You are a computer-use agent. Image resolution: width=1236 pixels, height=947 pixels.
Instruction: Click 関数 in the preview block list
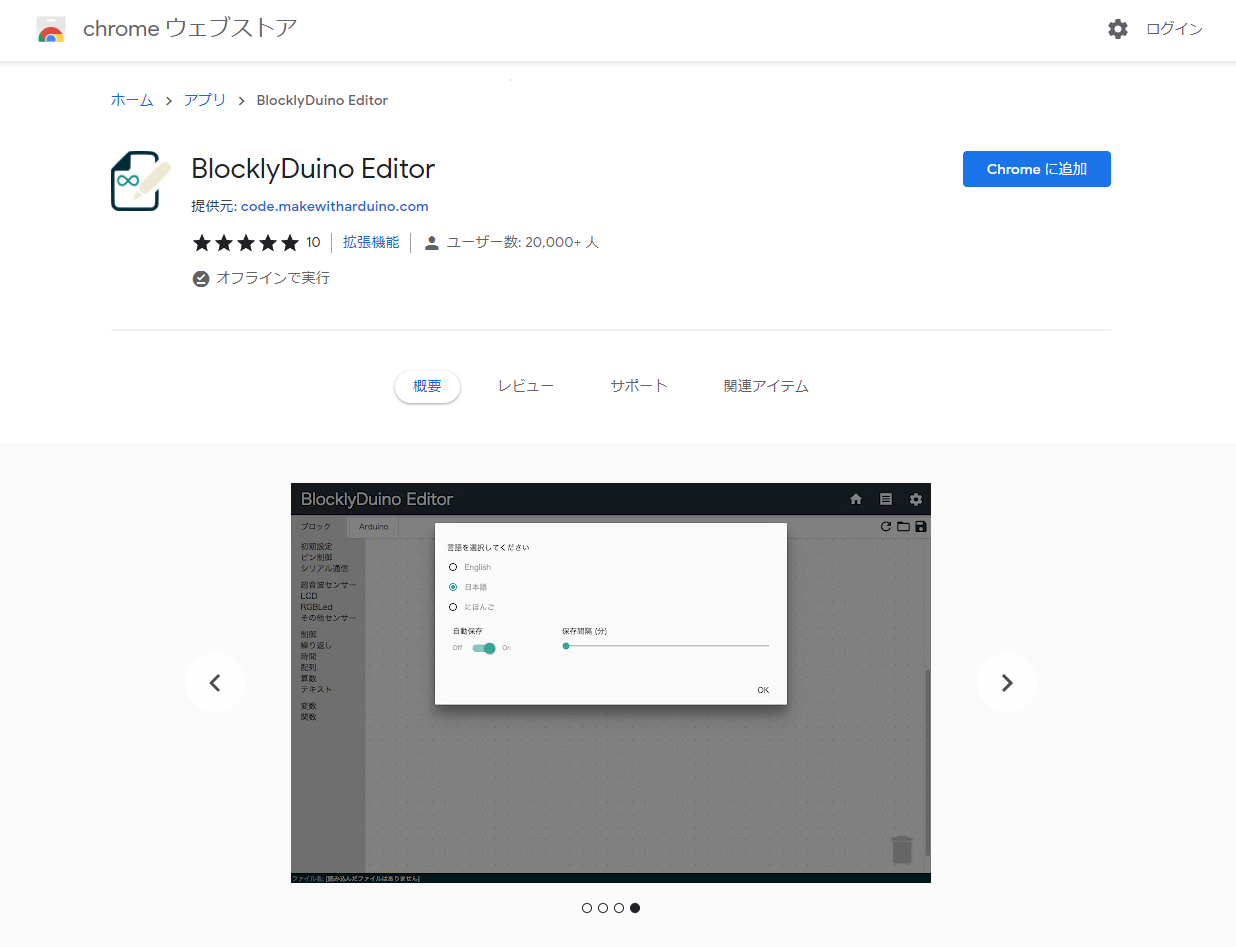308,717
